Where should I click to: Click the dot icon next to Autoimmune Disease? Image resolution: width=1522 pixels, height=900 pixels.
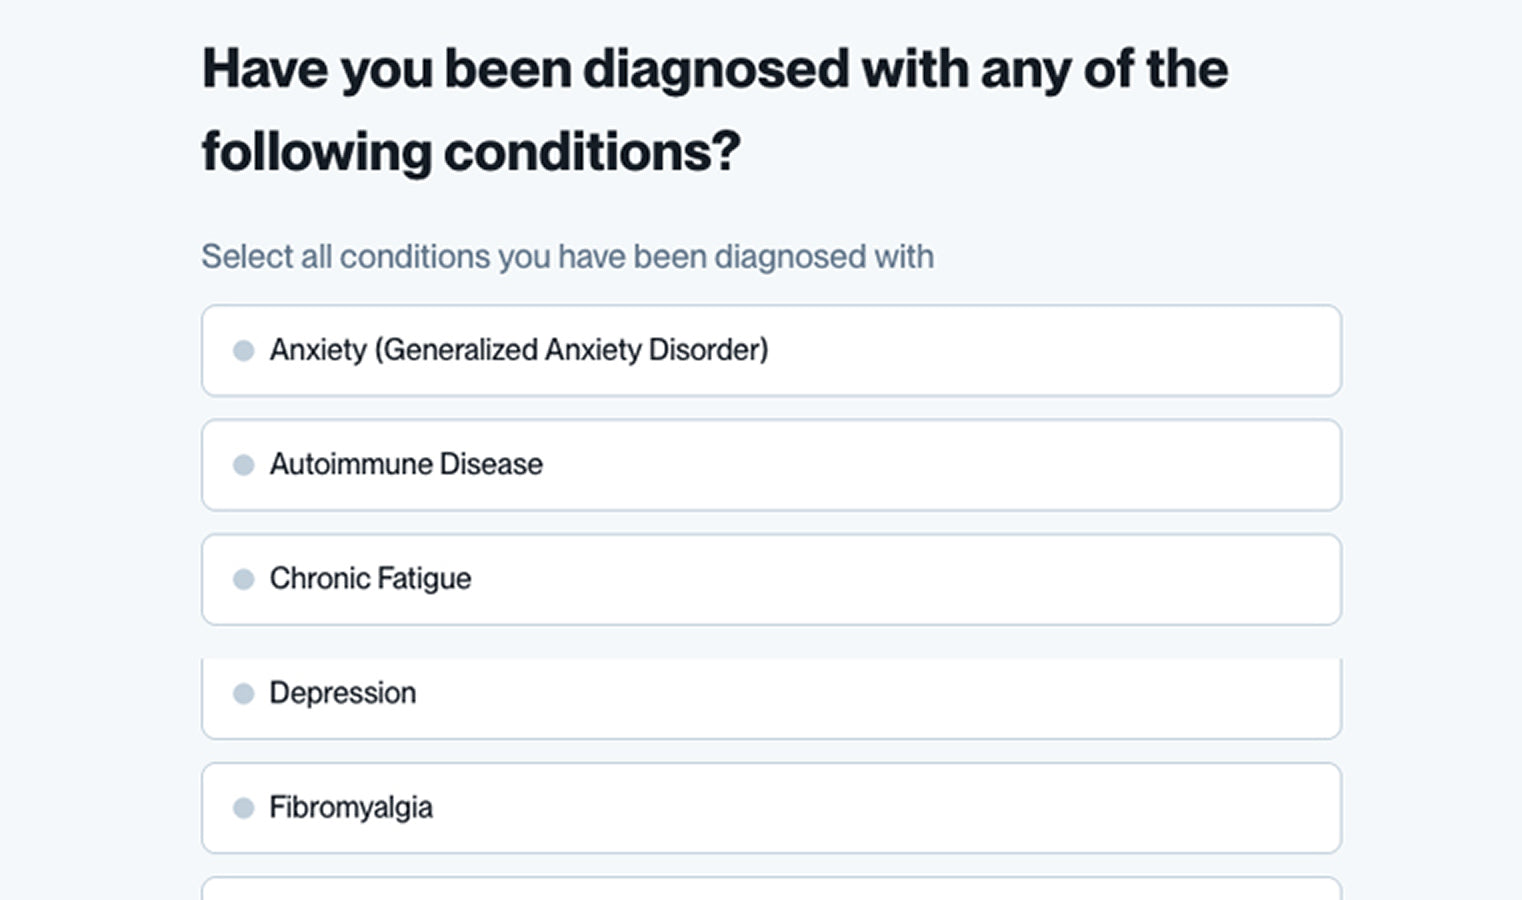243,465
